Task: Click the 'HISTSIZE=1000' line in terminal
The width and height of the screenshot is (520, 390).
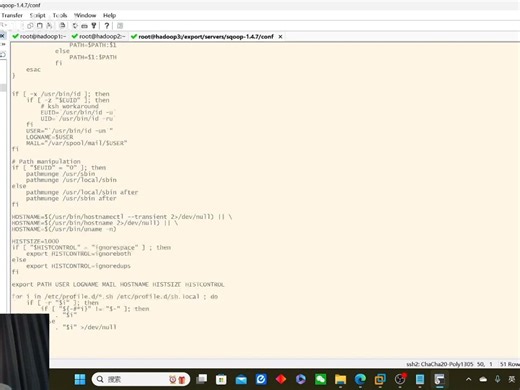Action: [35, 241]
